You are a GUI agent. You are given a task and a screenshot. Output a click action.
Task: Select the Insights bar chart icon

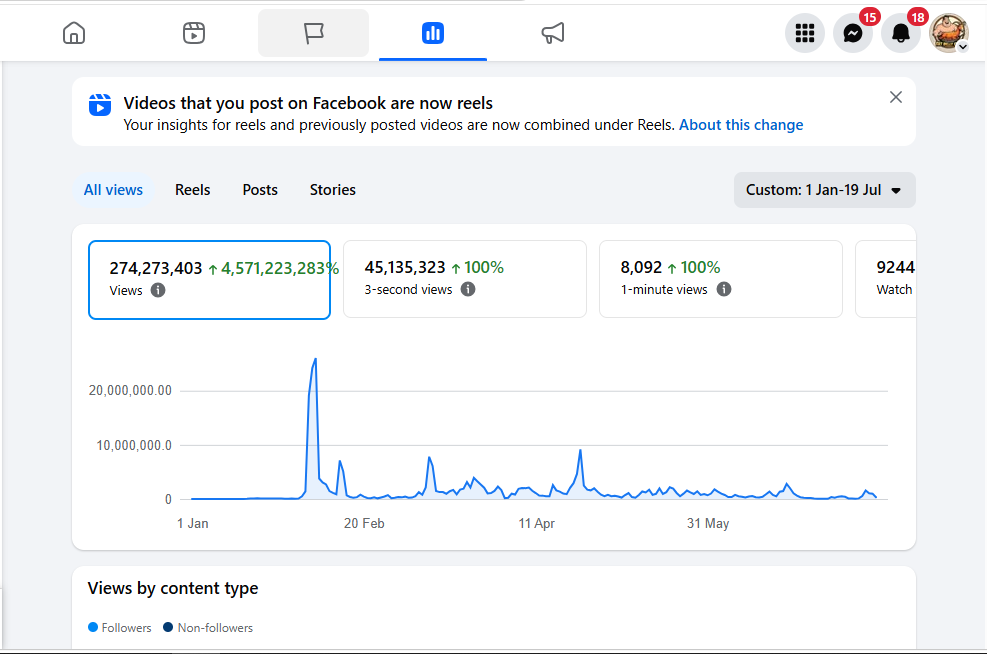tap(433, 33)
